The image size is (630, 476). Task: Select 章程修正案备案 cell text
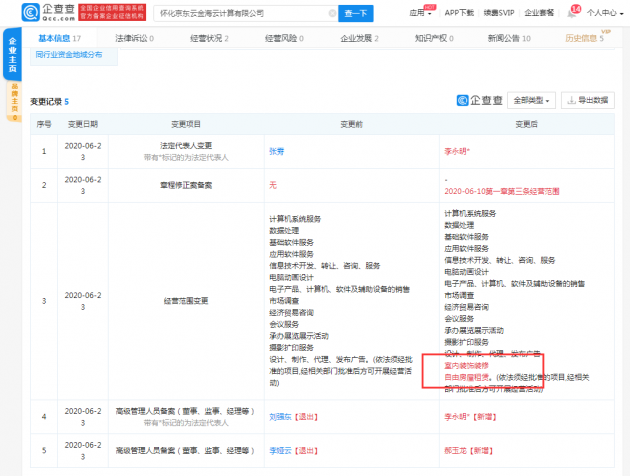(186, 185)
